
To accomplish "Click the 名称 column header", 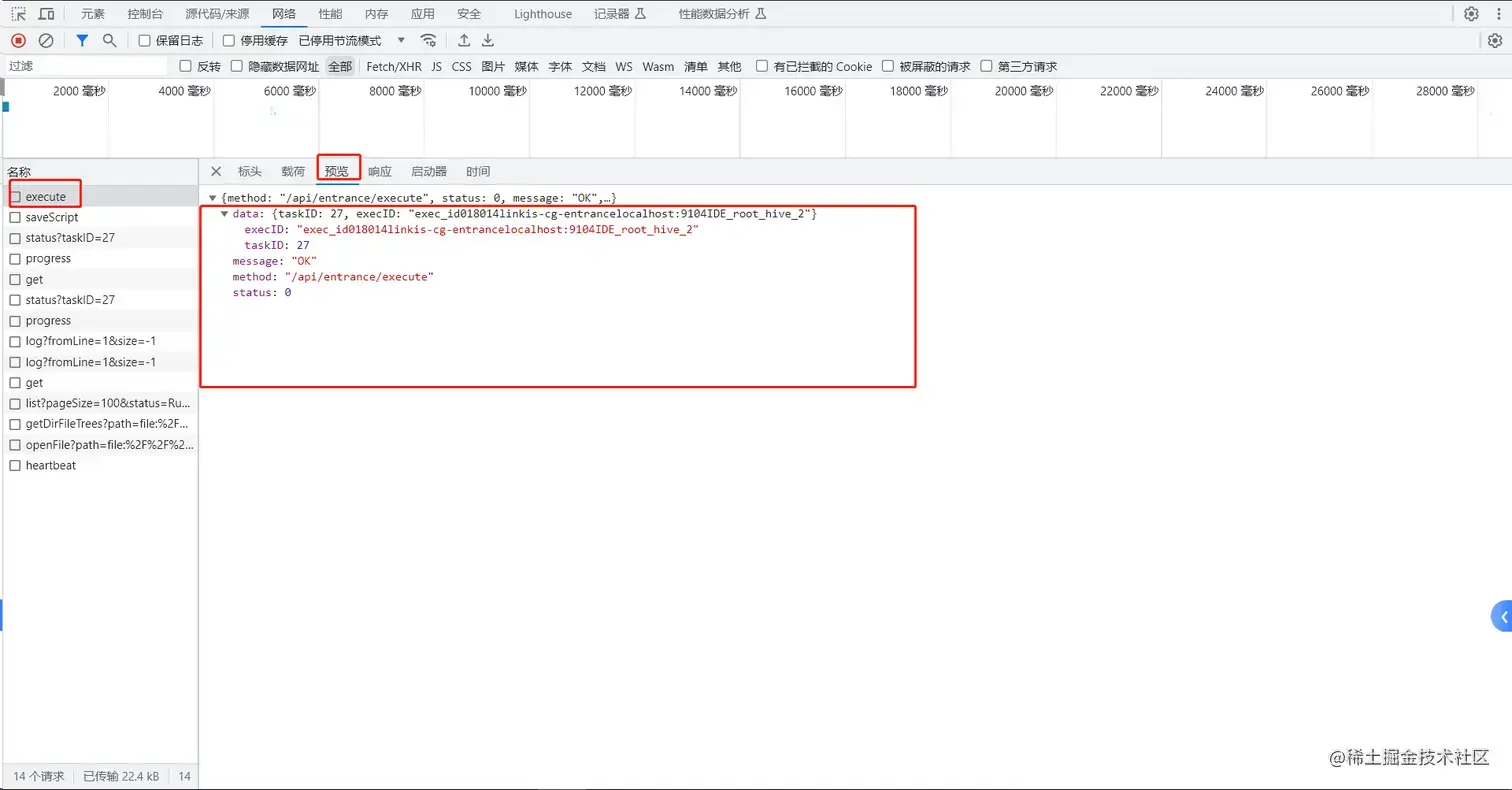I will [99, 172].
